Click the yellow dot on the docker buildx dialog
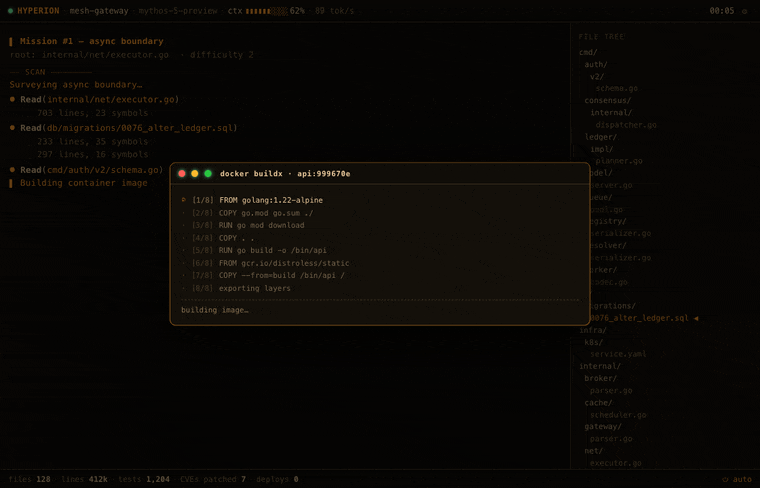760x488 pixels. click(x=195, y=173)
